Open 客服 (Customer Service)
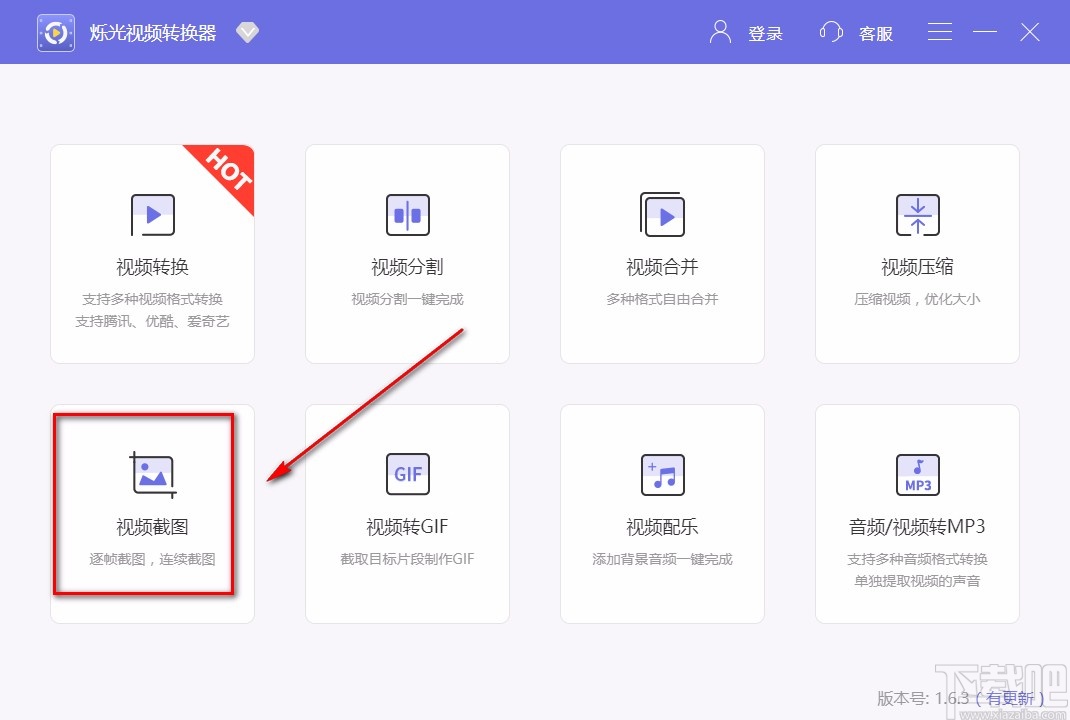The height and width of the screenshot is (720, 1070). 876,33
